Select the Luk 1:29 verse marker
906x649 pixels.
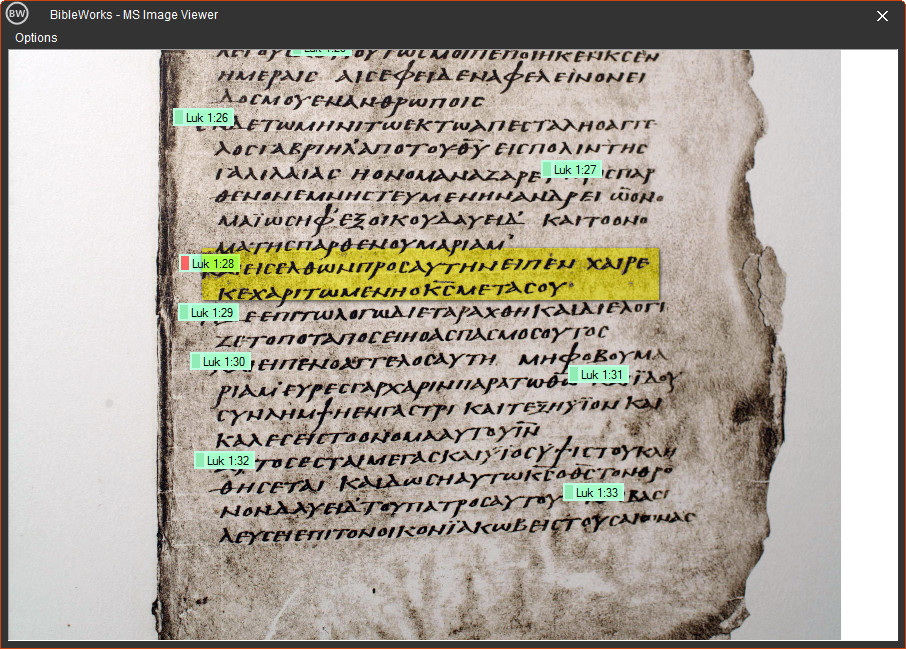click(x=208, y=313)
